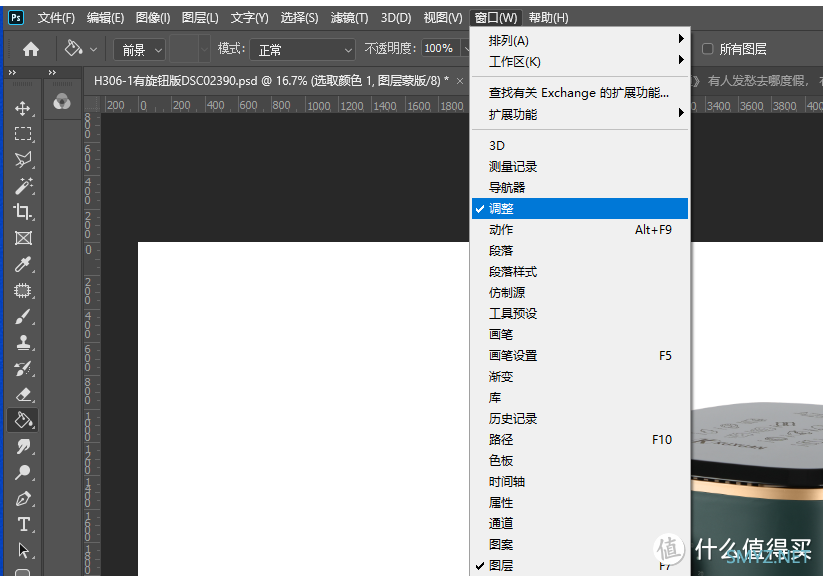This screenshot has height=576, width=823.
Task: Select the Path Selection tool
Action: [23, 550]
